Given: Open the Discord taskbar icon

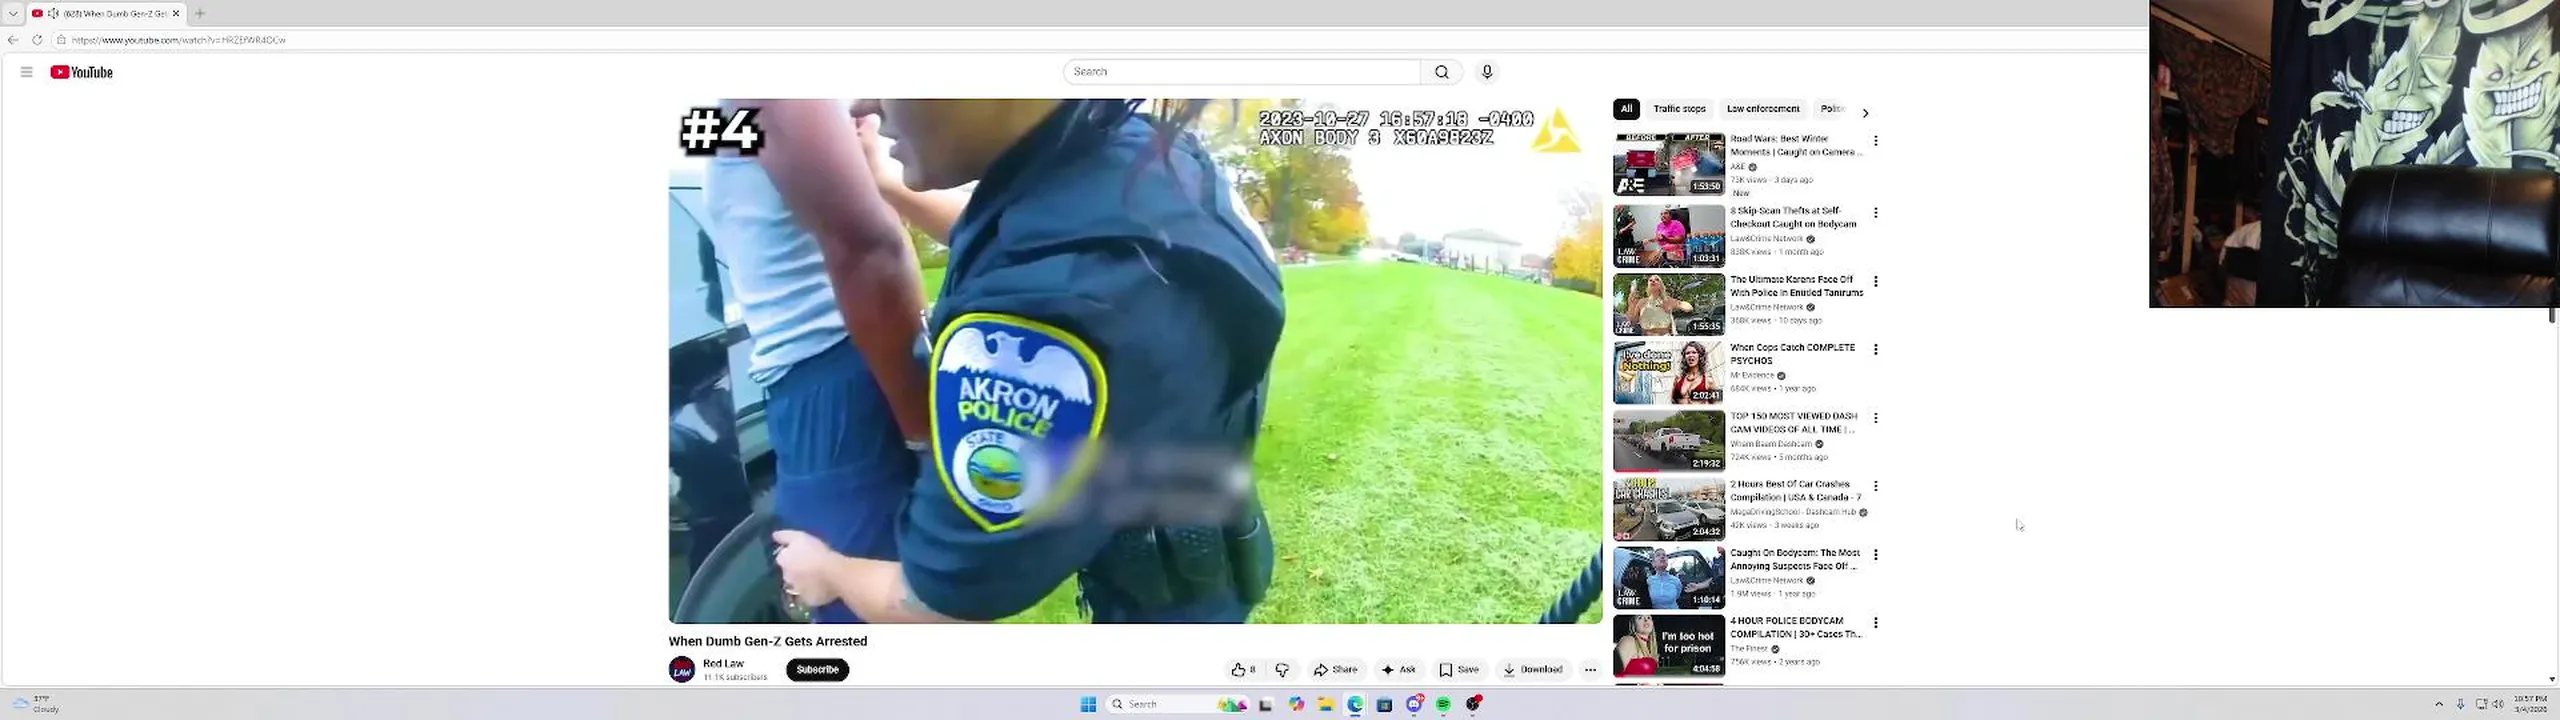Looking at the screenshot, I should pos(1414,705).
